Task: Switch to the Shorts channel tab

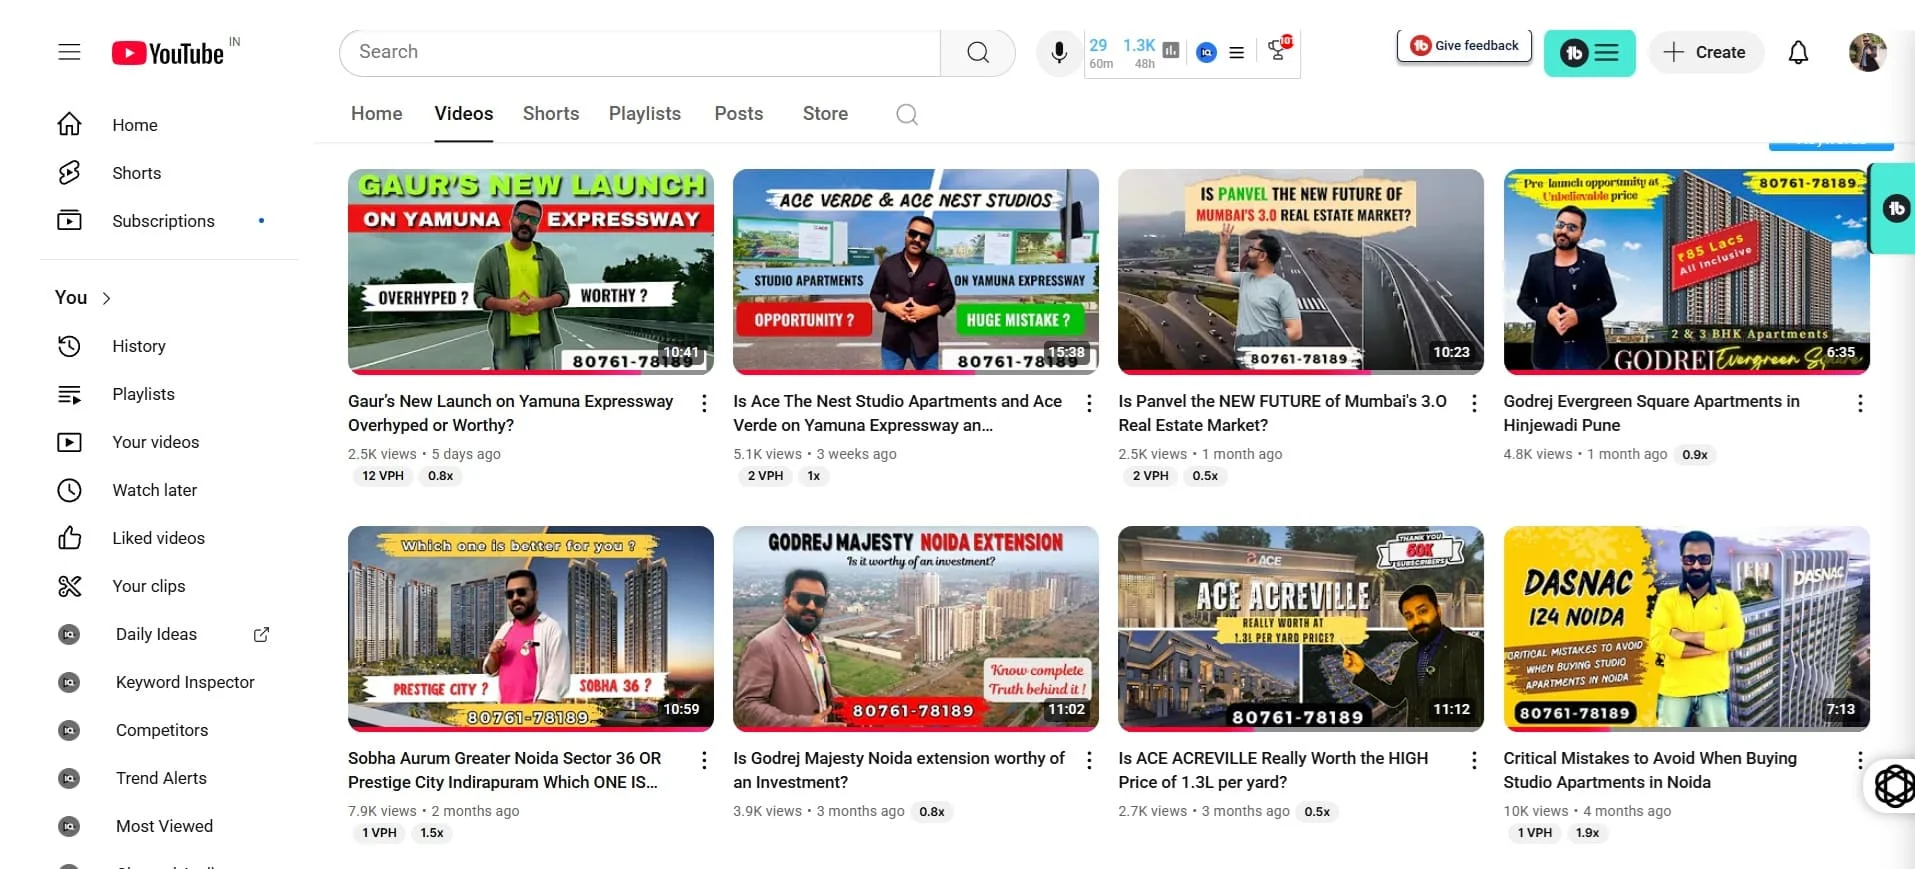Action: tap(550, 114)
